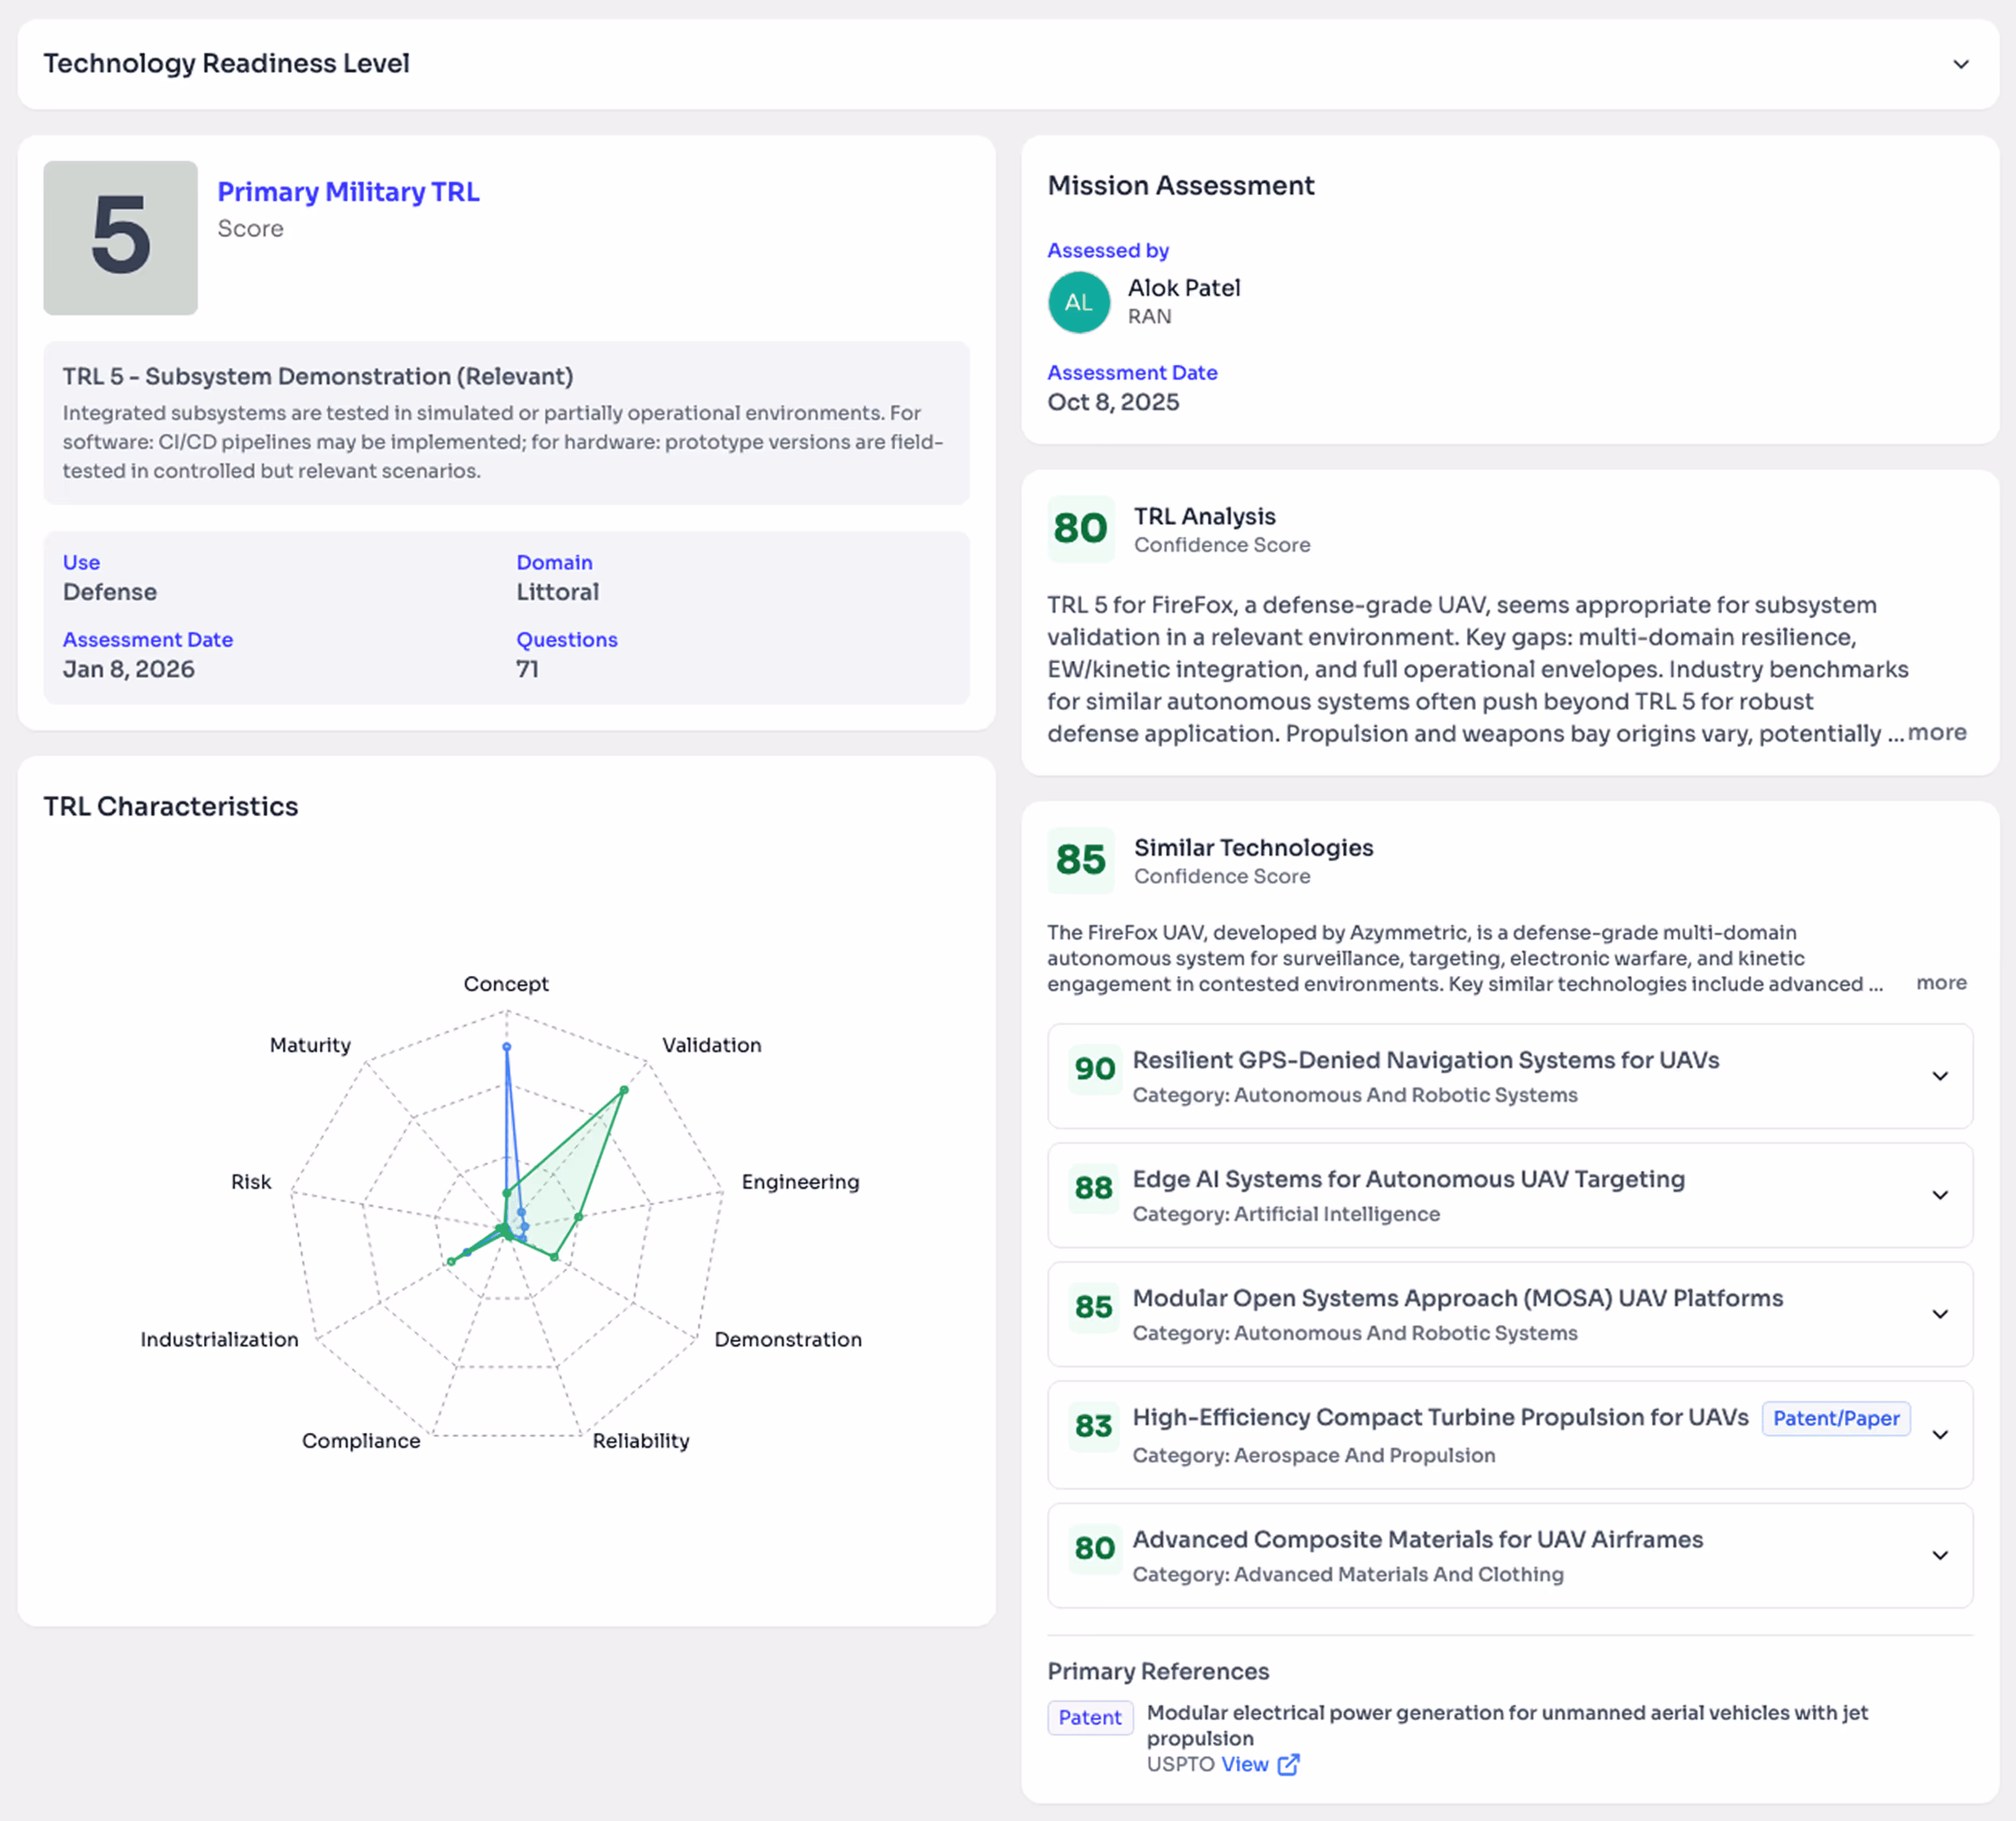Collapse the Technology Readiness Level section
The image size is (2016, 1821).
tap(1960, 64)
